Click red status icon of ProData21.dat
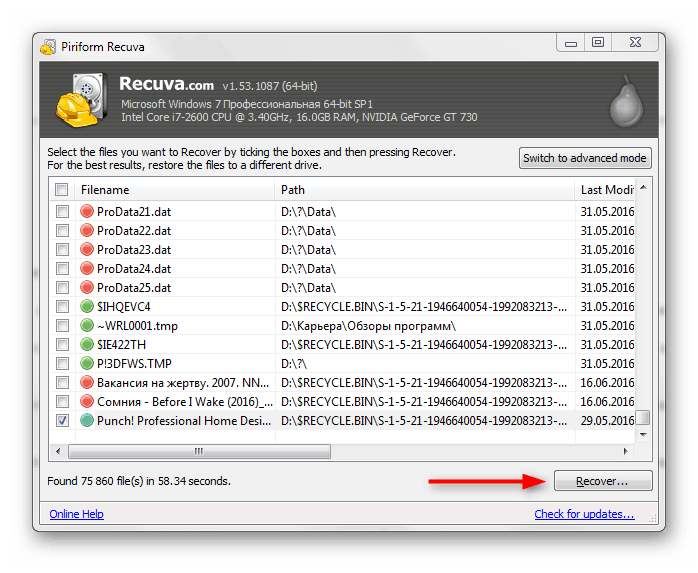Screen dimensions: 698x573 [87, 211]
